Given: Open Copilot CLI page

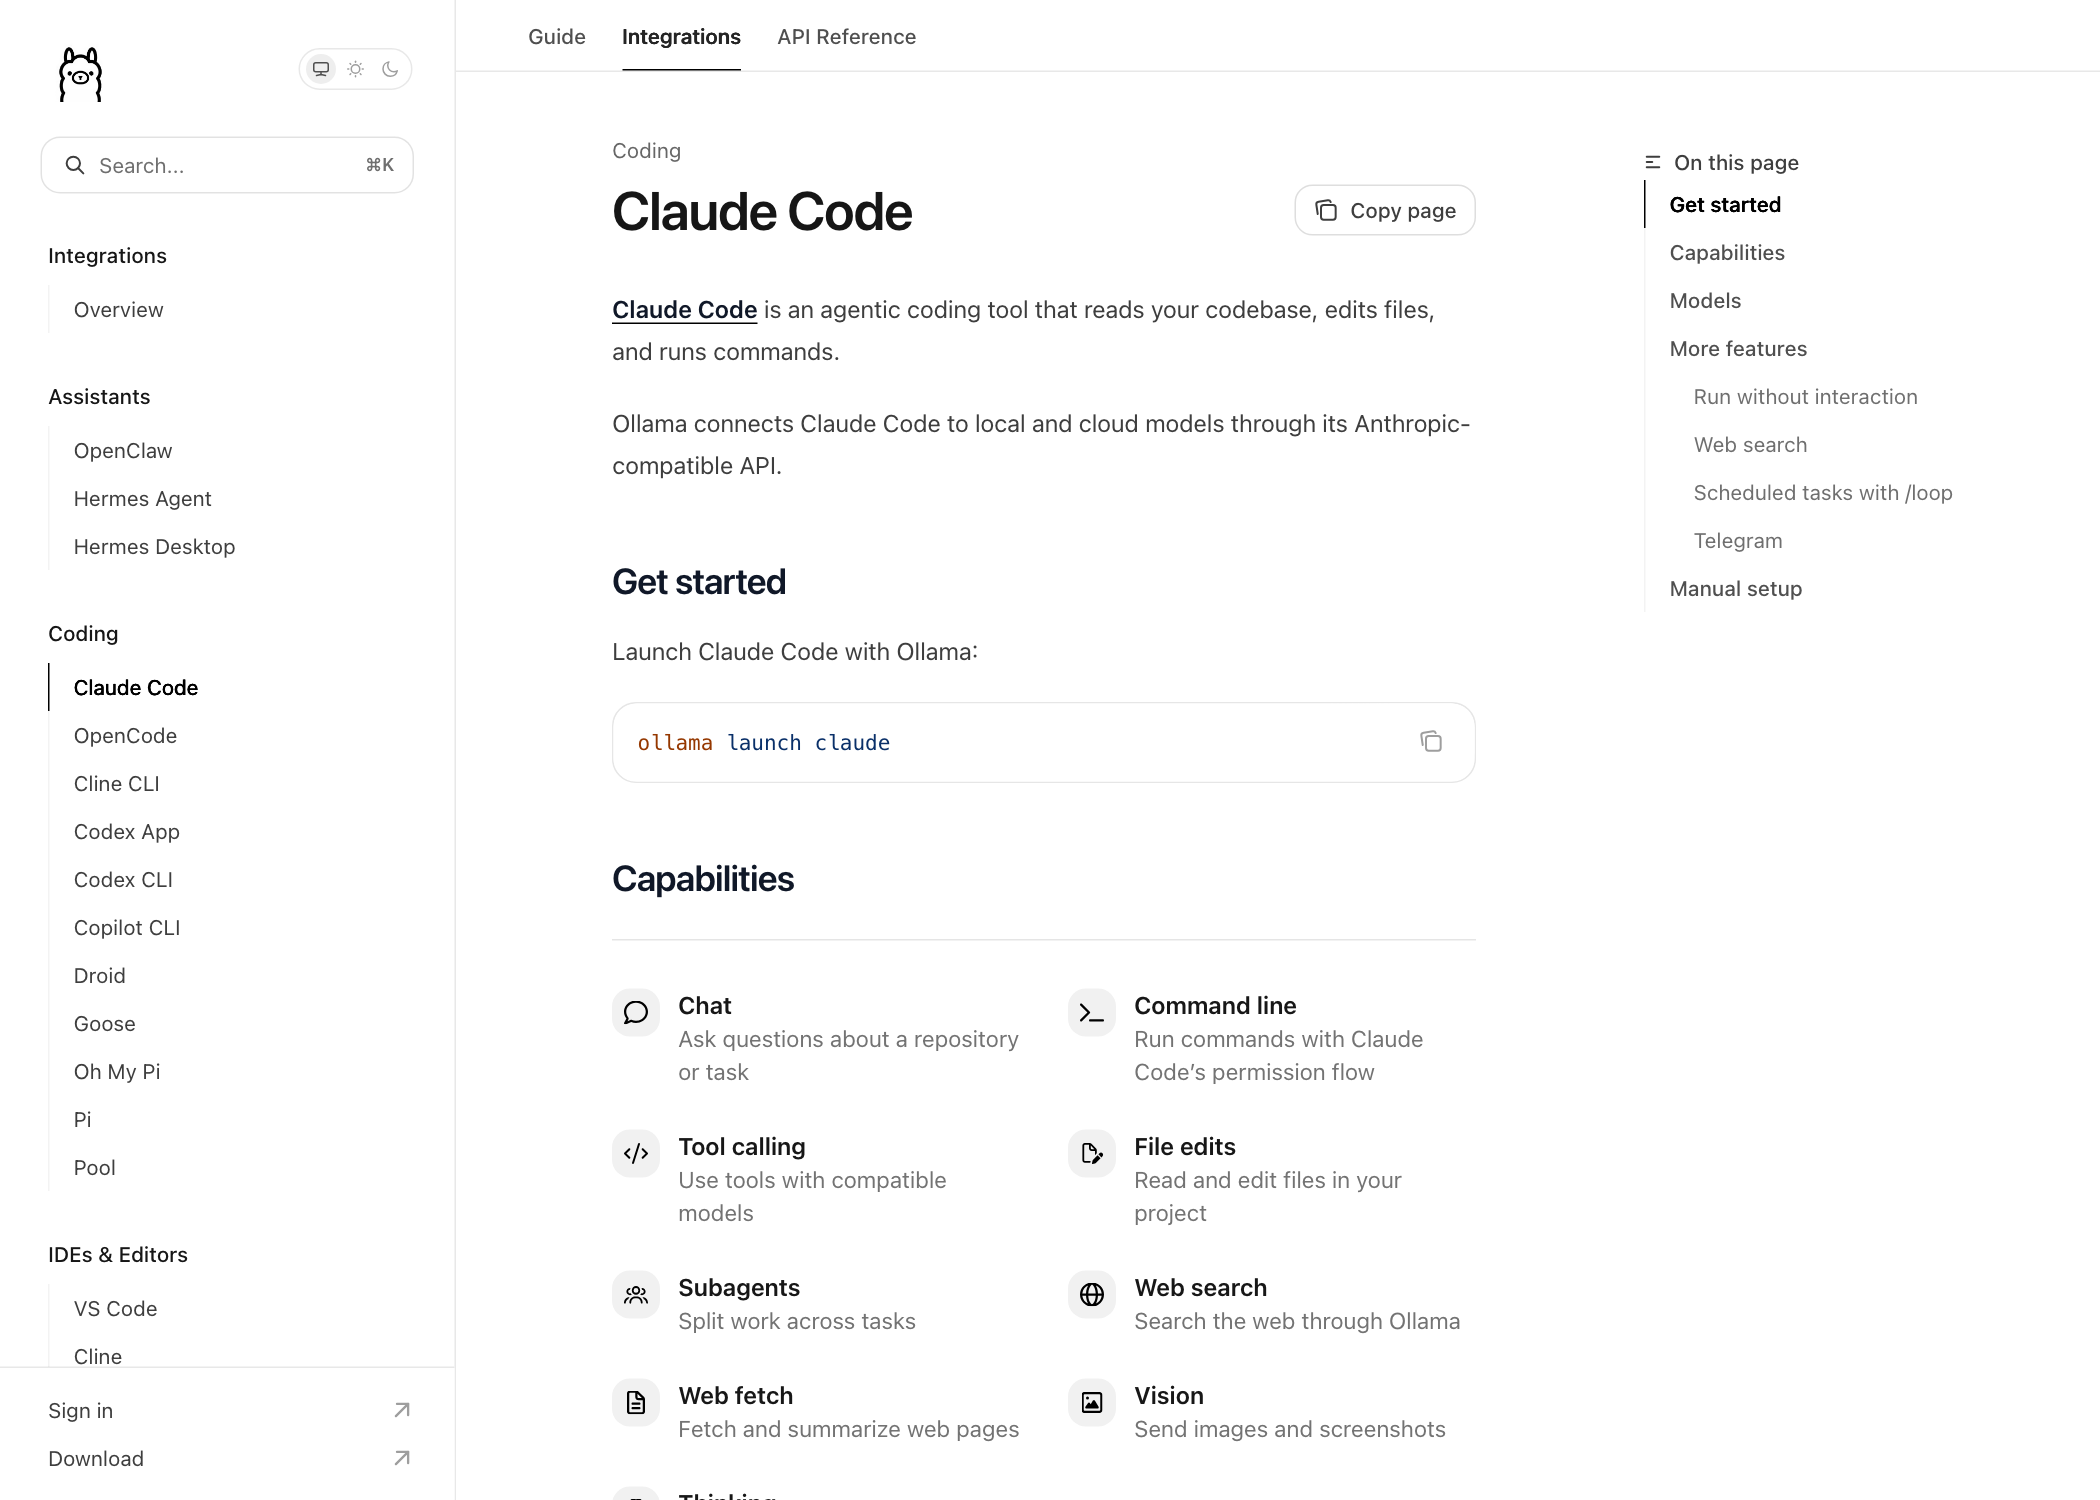Looking at the screenshot, I should tap(127, 928).
